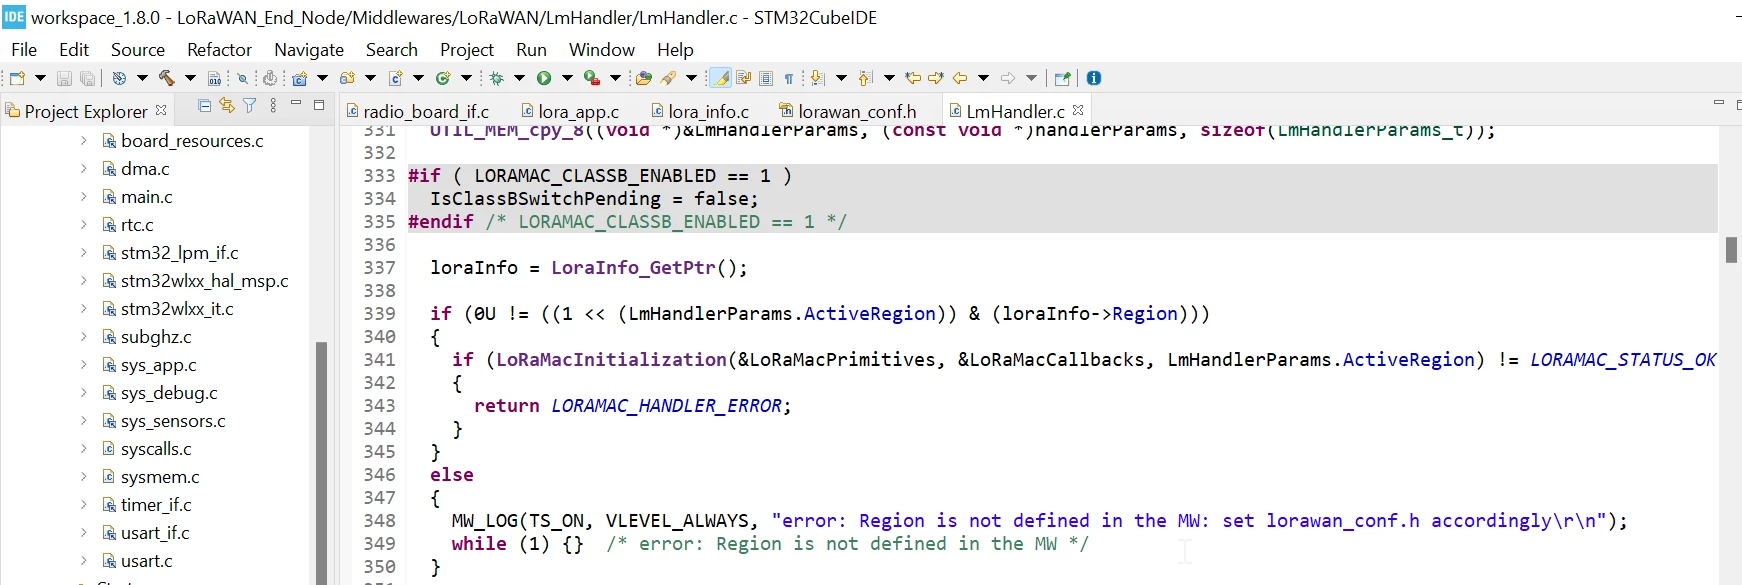The width and height of the screenshot is (1742, 585).
Task: Close the Project Explorer view
Action: (x=161, y=109)
